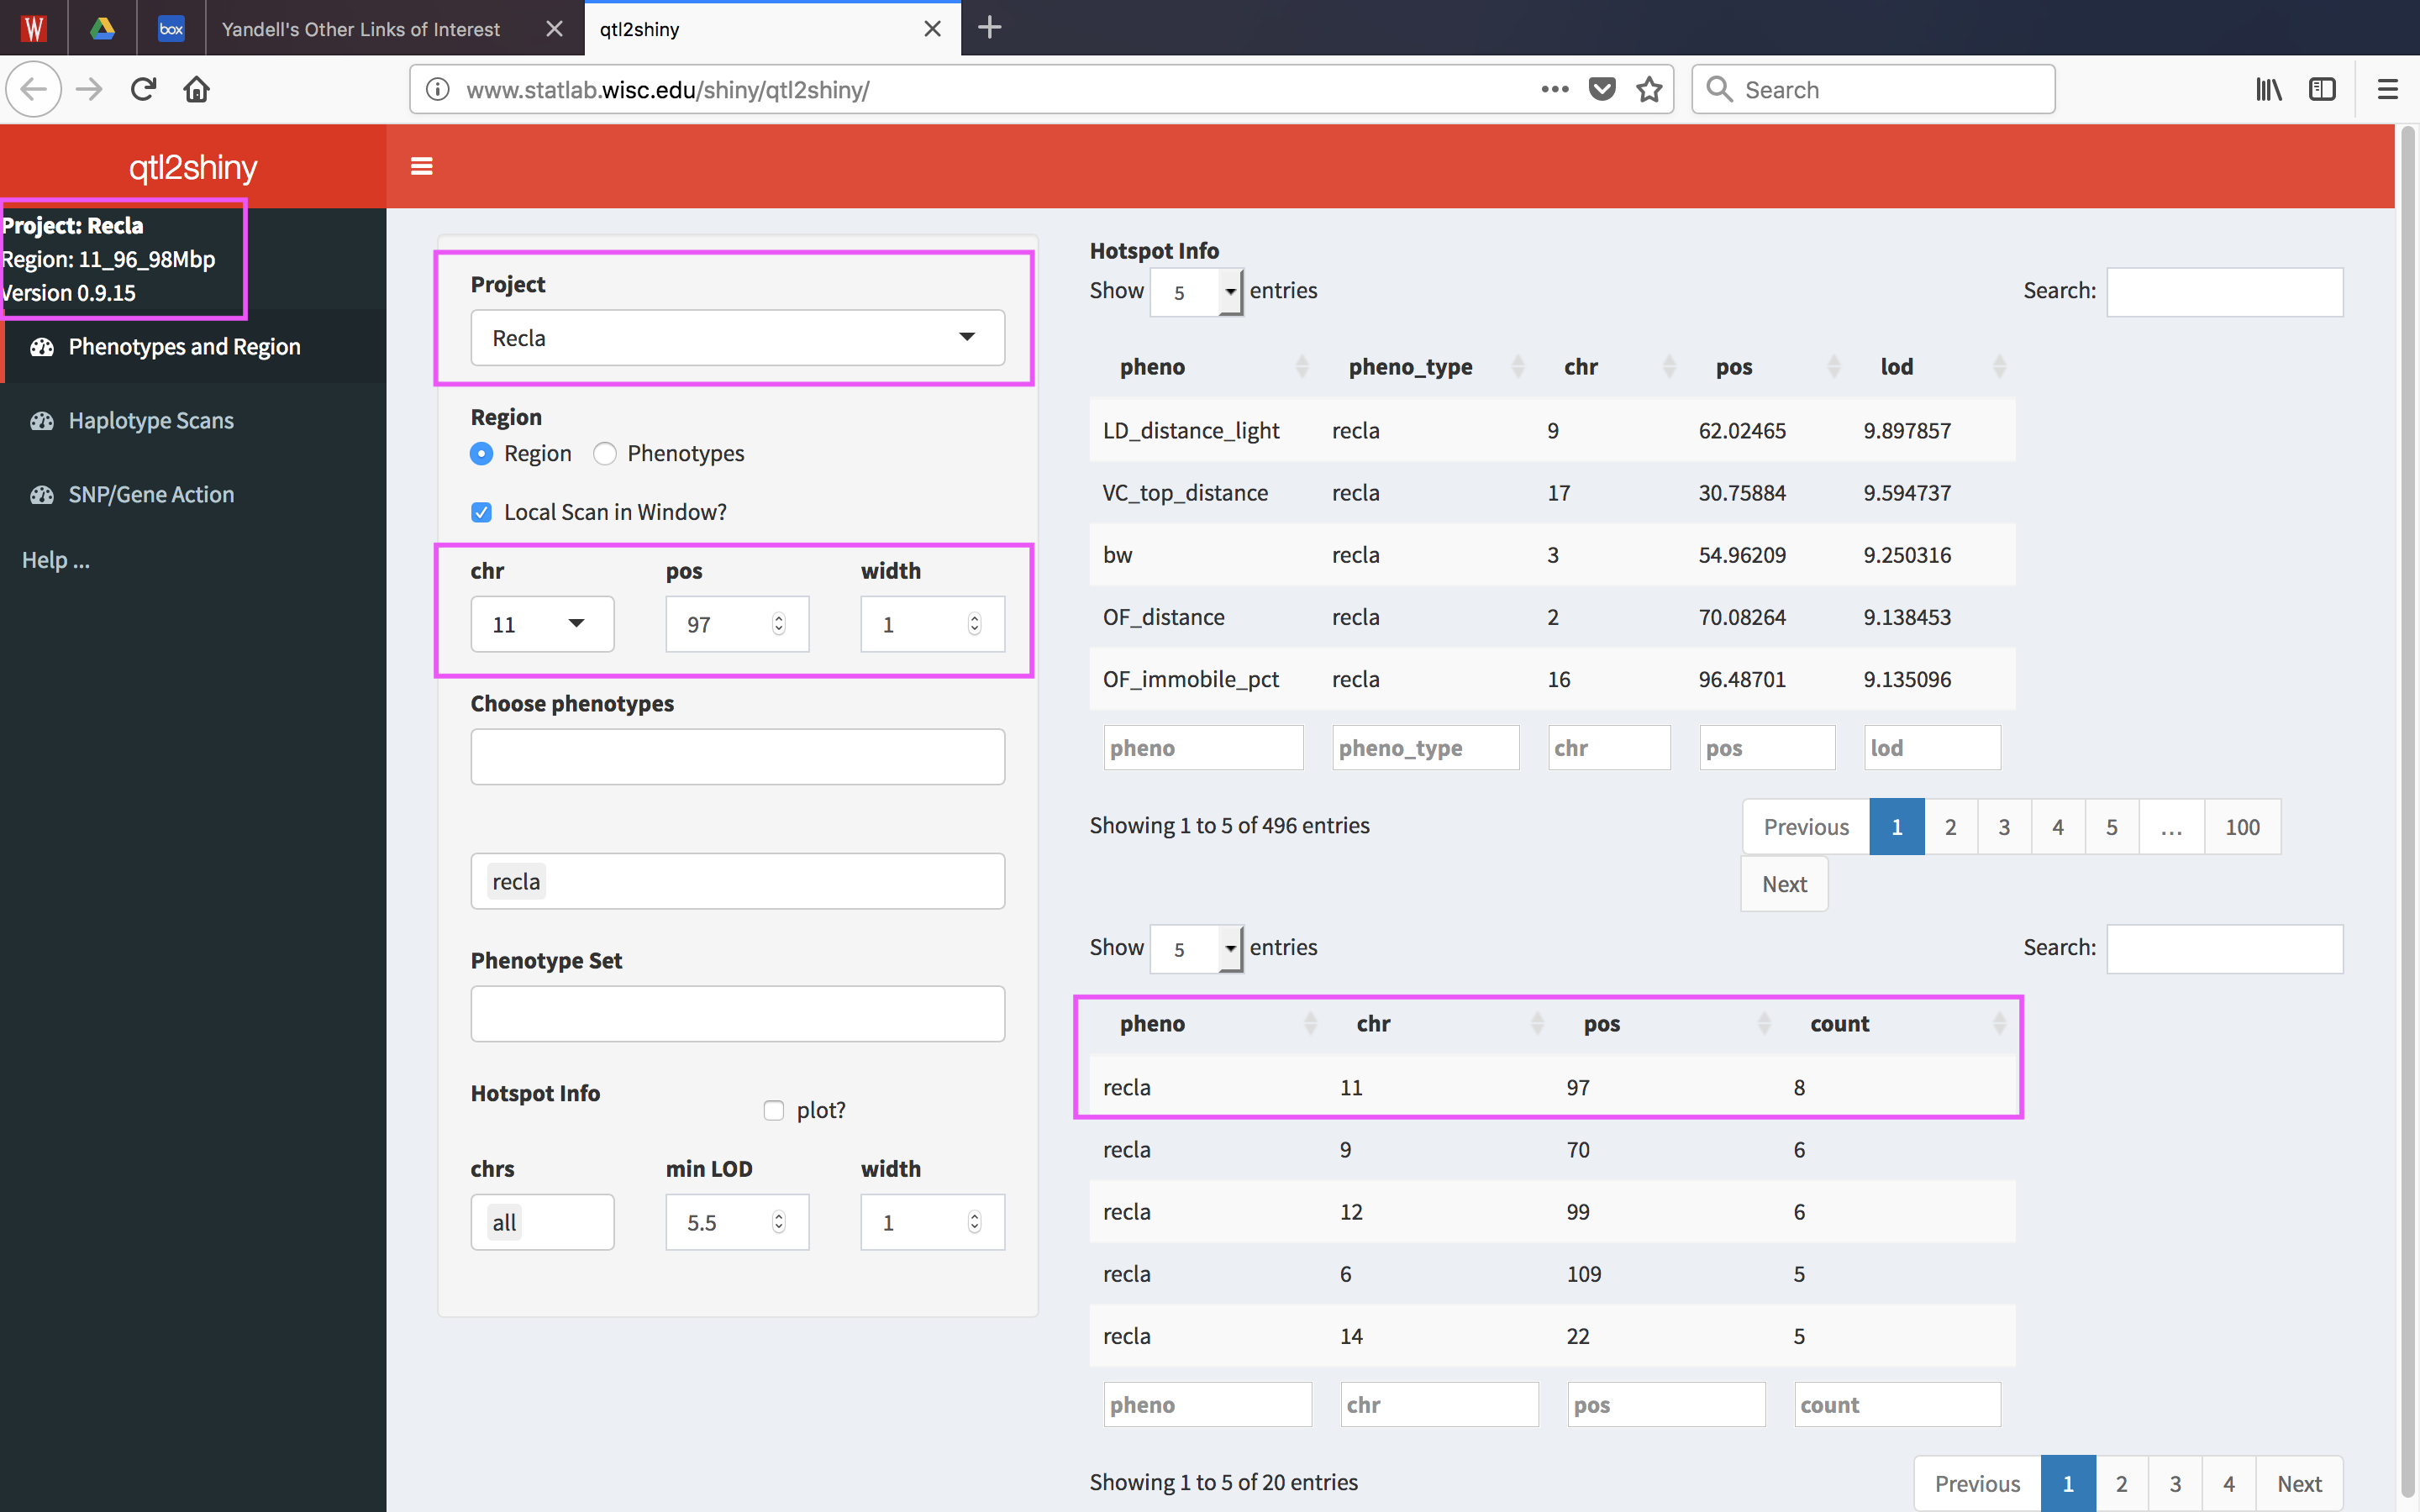
Task: Select the recla chr 11 pos 97 row
Action: tap(1552, 1087)
